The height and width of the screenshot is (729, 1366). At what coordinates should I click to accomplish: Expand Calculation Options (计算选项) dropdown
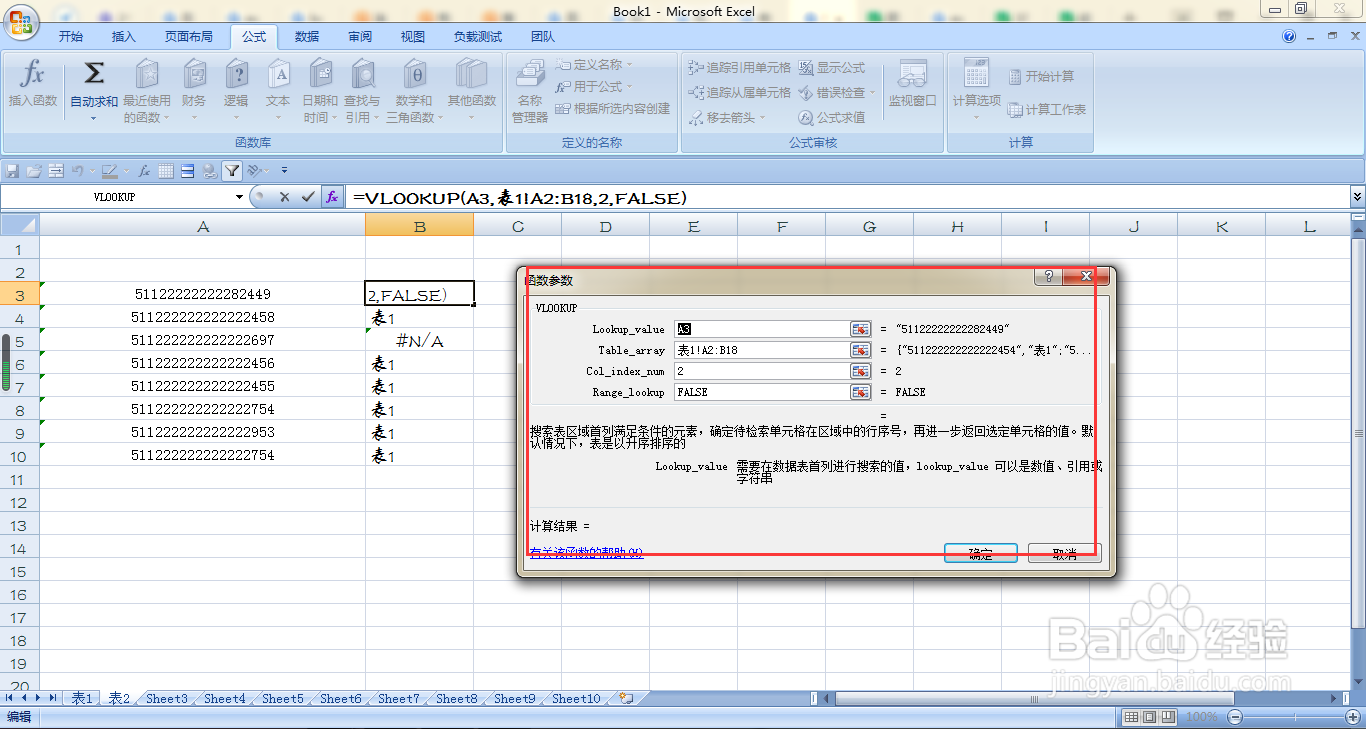tap(977, 117)
